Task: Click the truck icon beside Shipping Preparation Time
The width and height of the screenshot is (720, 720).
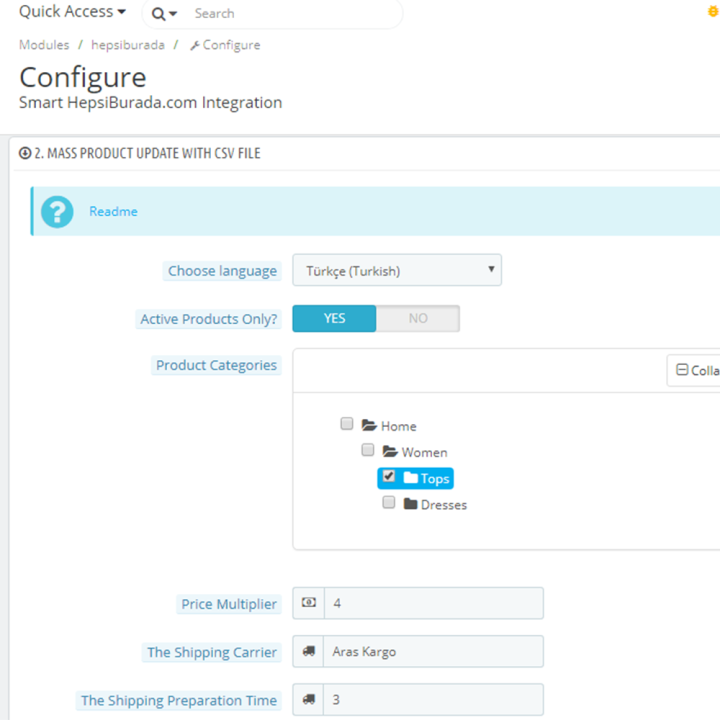Action: coord(309,699)
